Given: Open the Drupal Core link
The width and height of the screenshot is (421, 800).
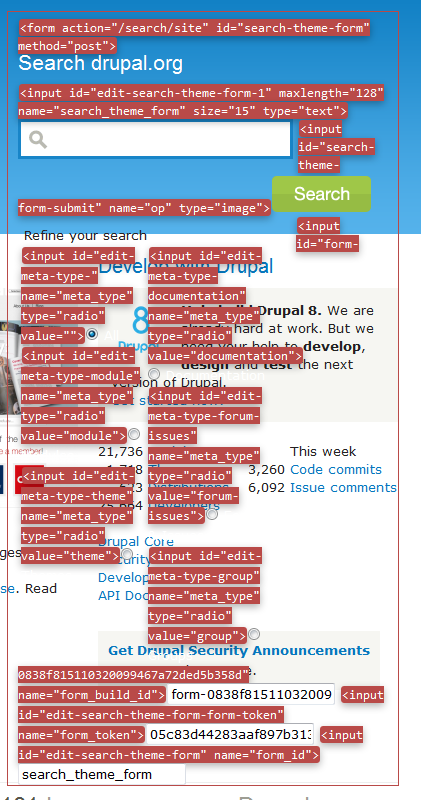Looking at the screenshot, I should click(x=136, y=541).
